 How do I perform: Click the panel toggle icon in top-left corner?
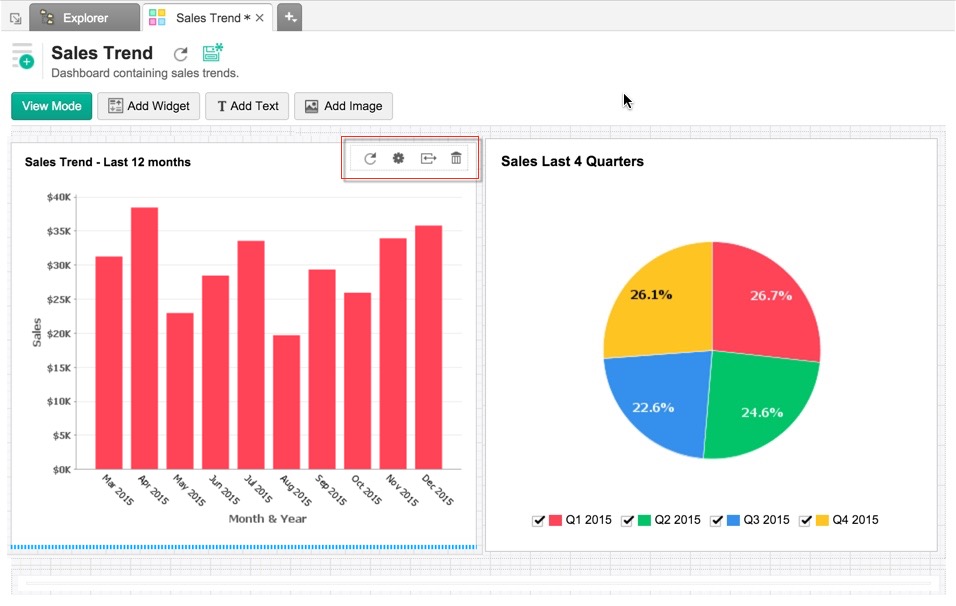[15, 16]
